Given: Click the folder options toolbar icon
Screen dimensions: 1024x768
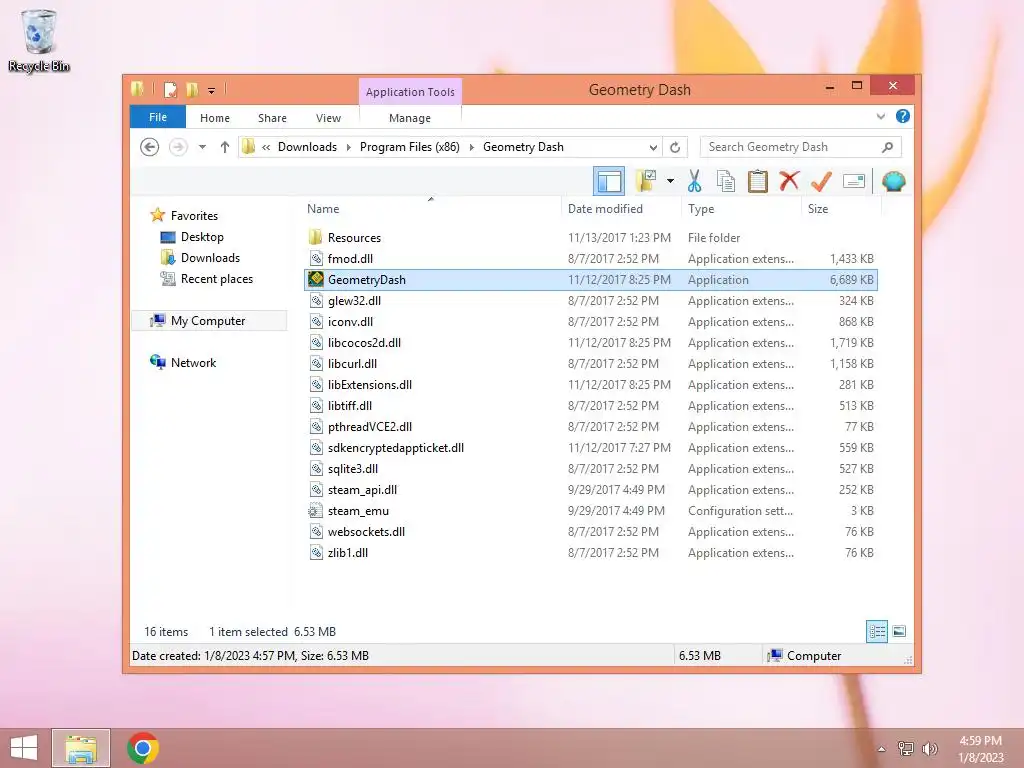Looking at the screenshot, I should pyautogui.click(x=646, y=181).
